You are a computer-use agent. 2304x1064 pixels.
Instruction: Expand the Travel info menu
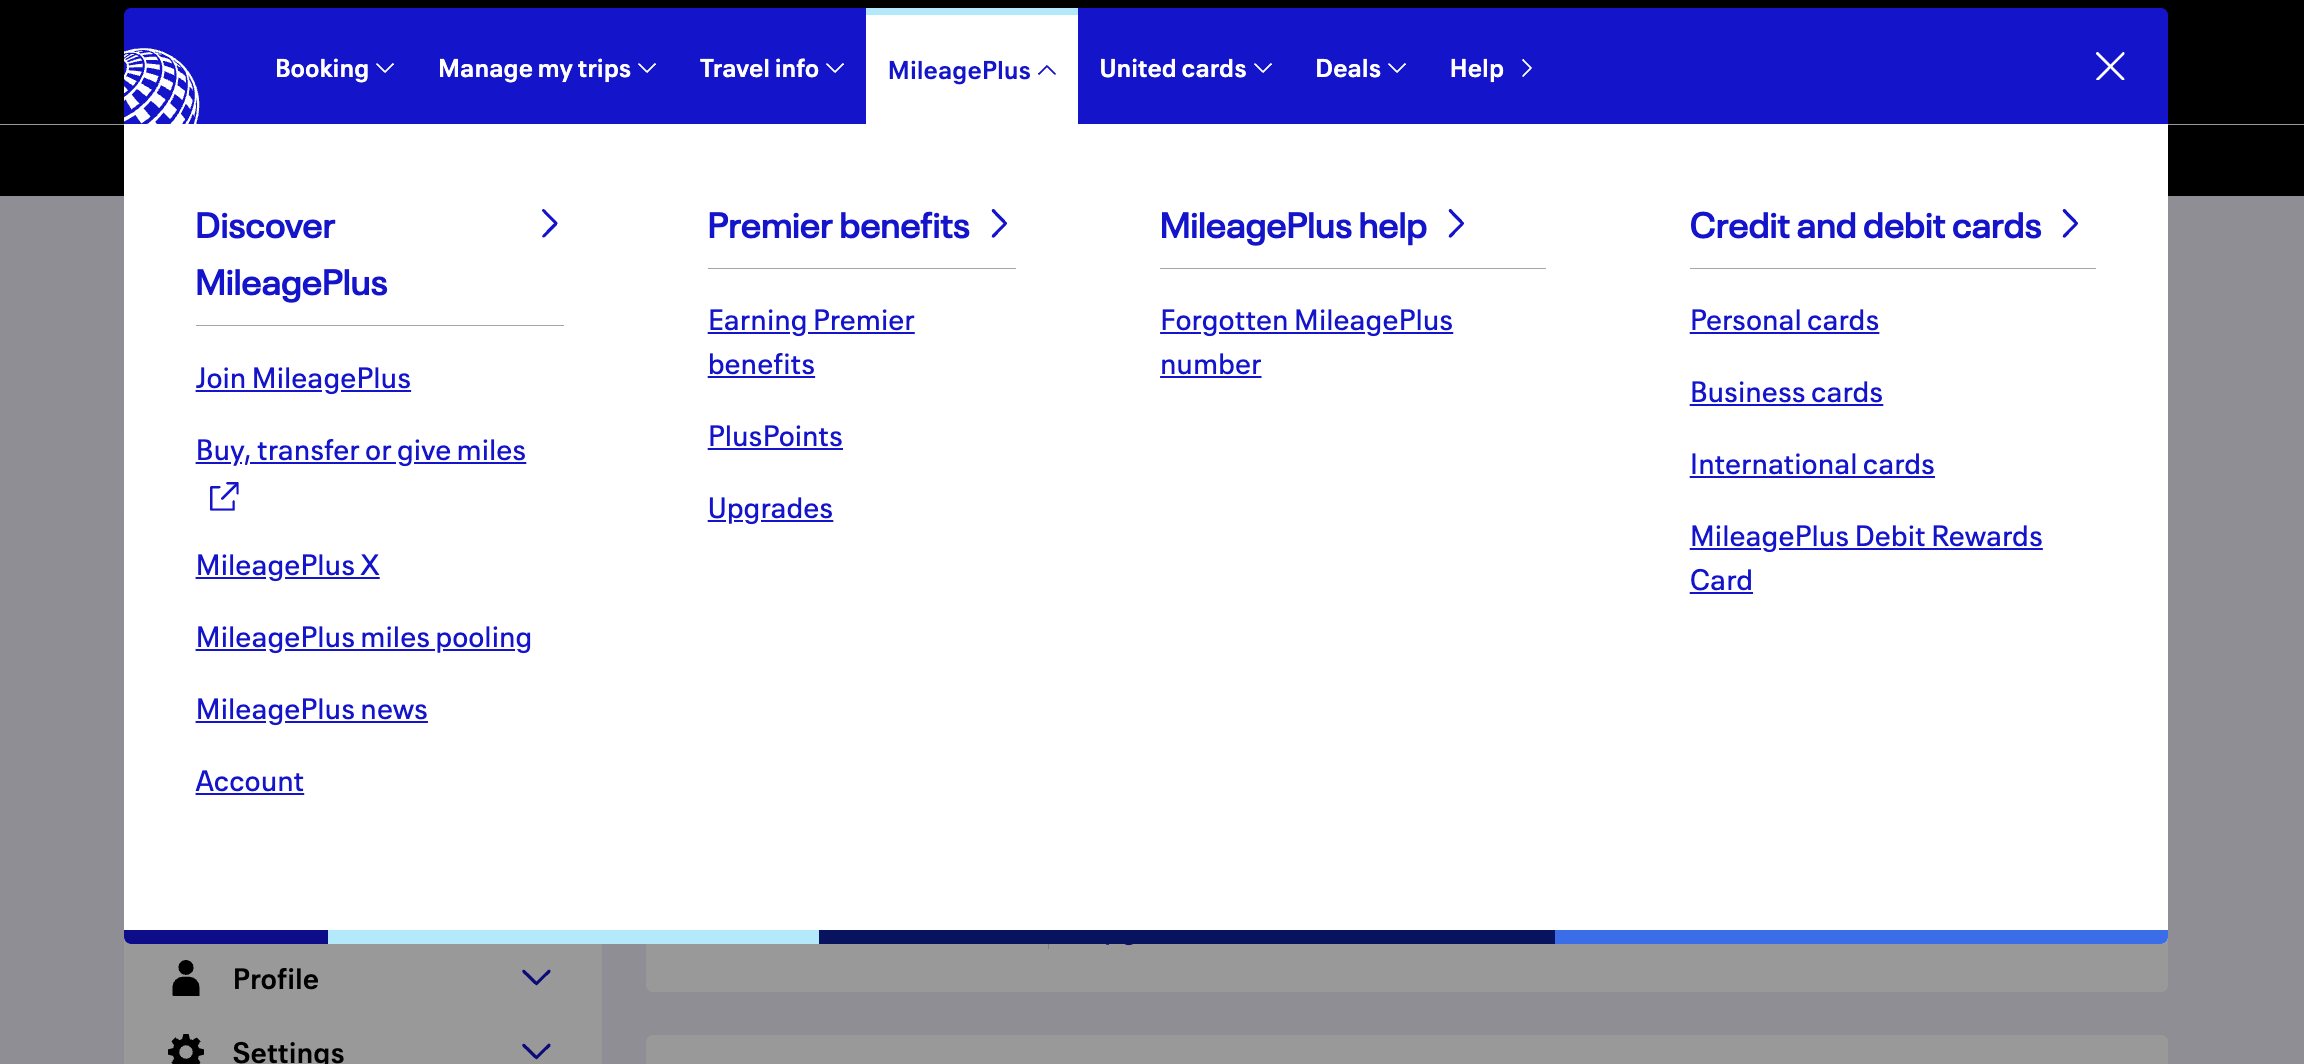[772, 68]
